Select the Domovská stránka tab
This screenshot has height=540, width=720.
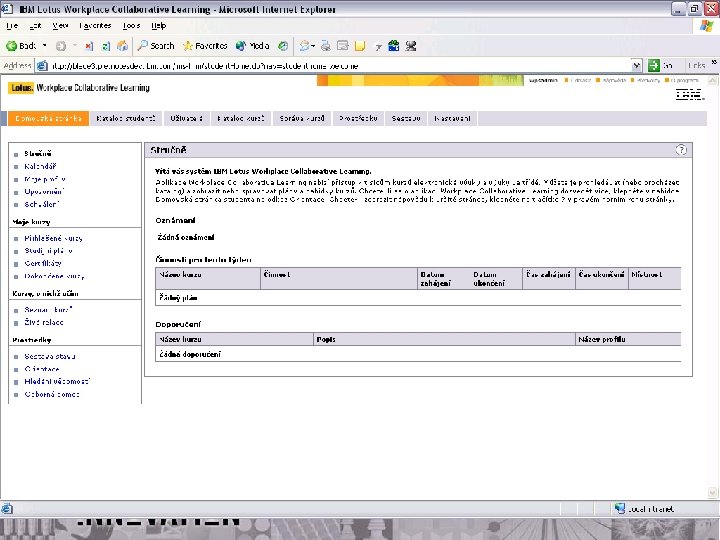tap(48, 118)
